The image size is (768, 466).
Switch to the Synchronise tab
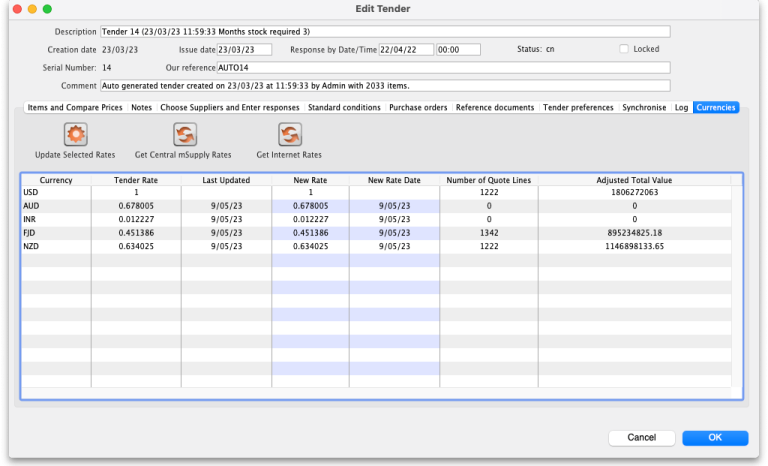click(x=644, y=107)
